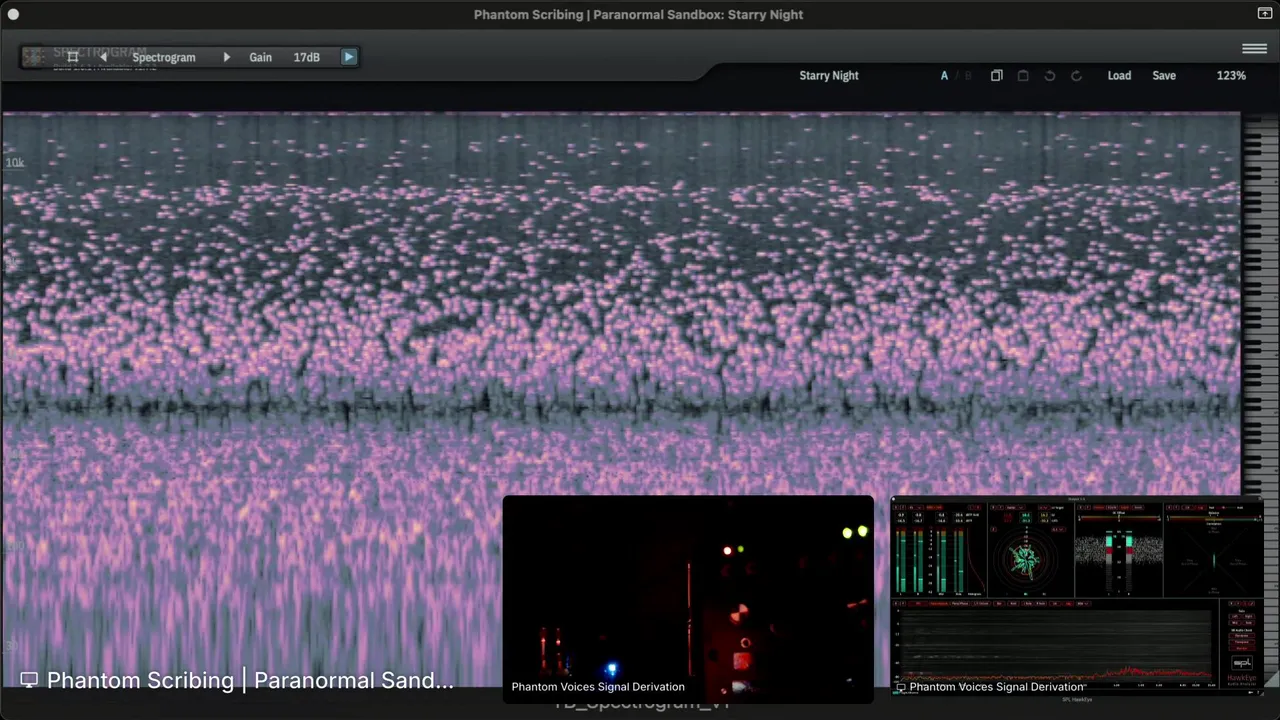The image size is (1280, 720).
Task: Click the Load preset button
Action: (1119, 75)
